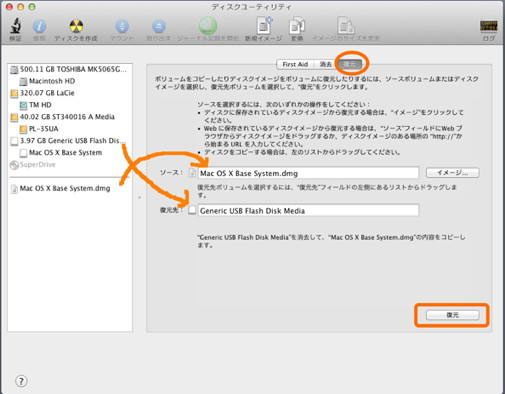Click the New Image toolbar icon
The height and width of the screenshot is (394, 505).
(264, 25)
